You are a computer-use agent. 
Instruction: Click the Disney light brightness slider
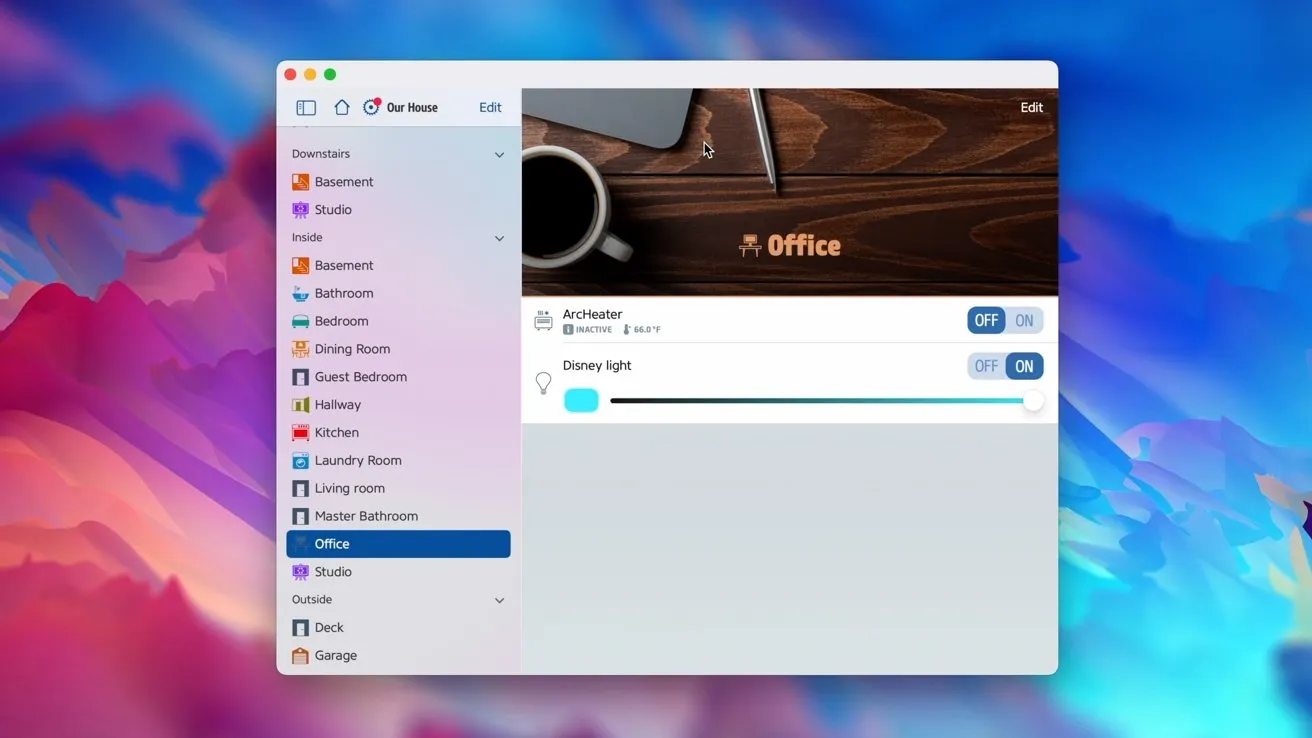click(820, 401)
